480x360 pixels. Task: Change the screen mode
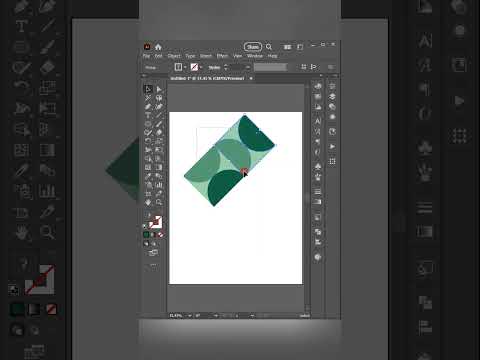[x=153, y=253]
